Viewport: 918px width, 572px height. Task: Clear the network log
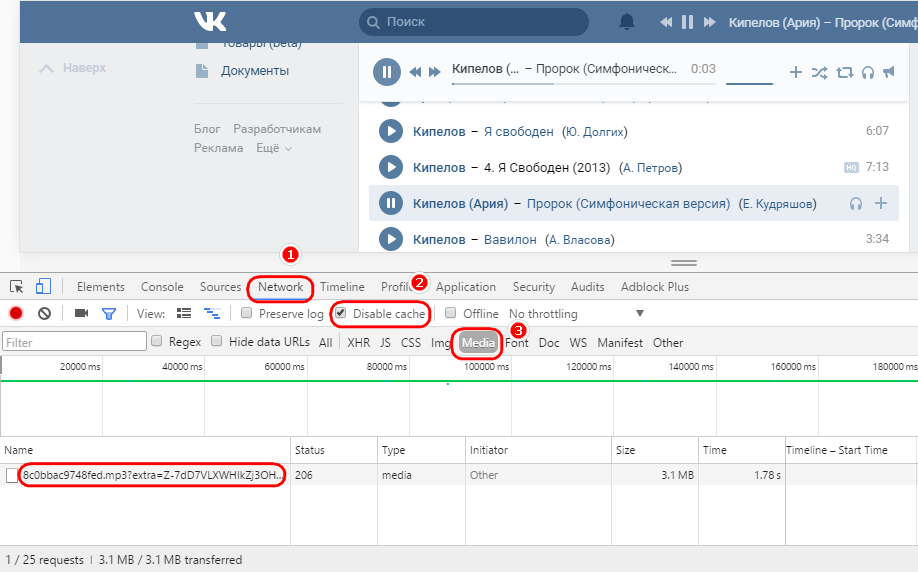(x=44, y=313)
